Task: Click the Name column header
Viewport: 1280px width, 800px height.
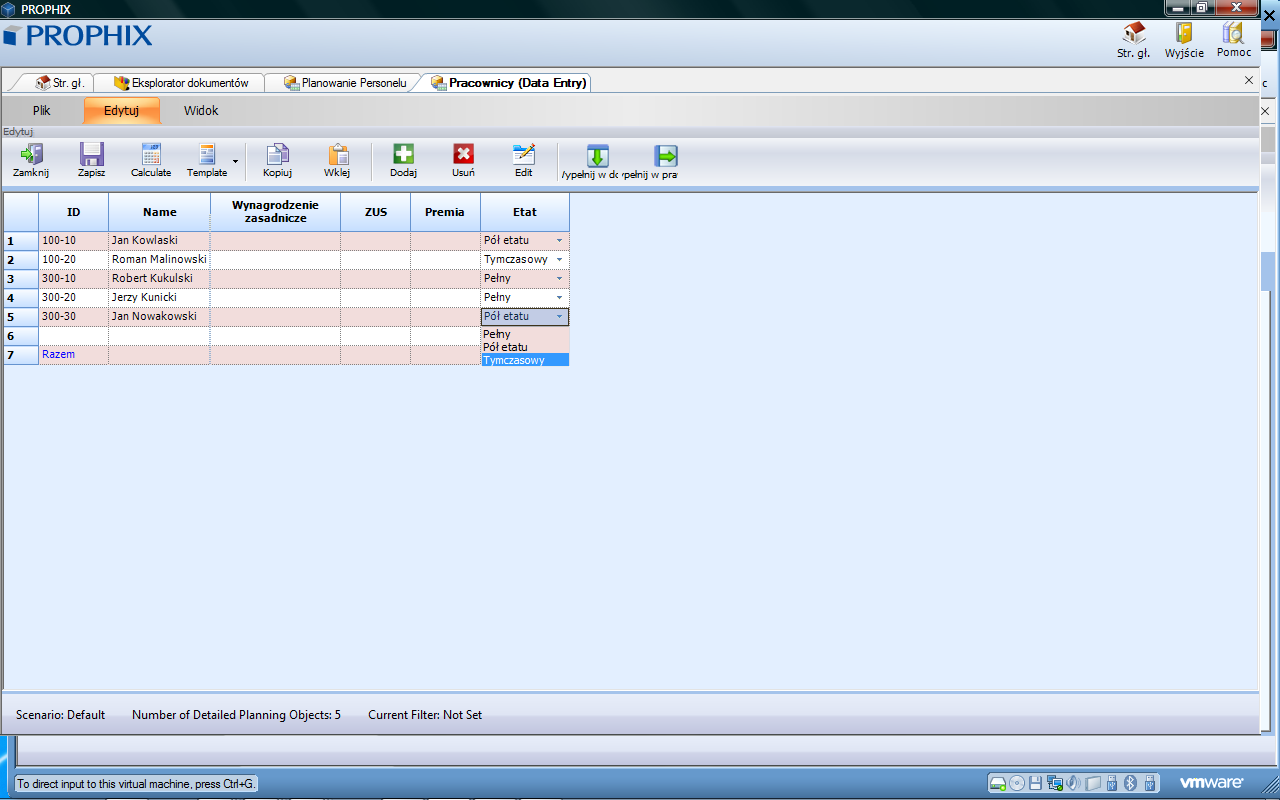Action: (x=160, y=212)
